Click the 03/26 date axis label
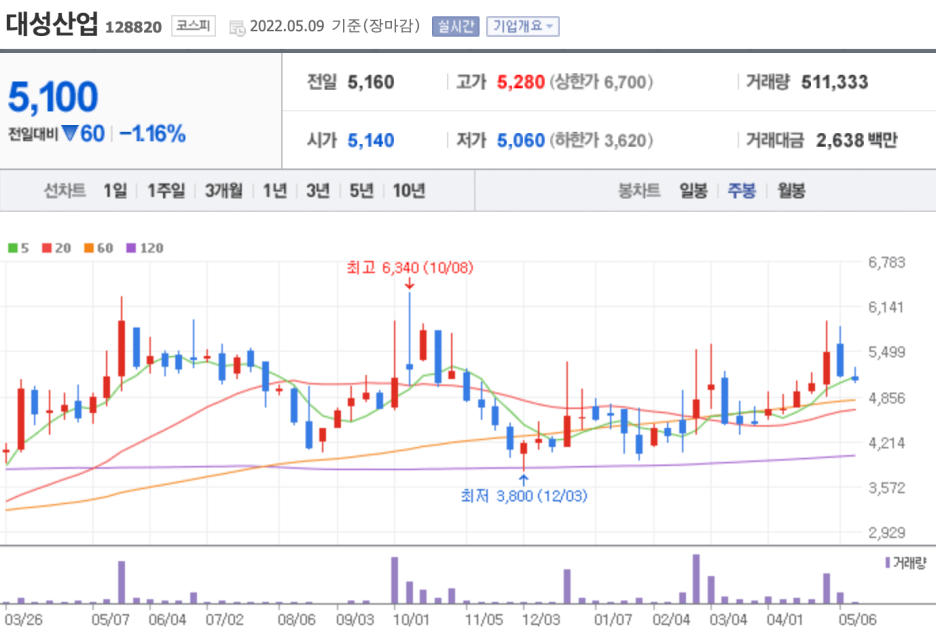The image size is (936, 644). 24,620
